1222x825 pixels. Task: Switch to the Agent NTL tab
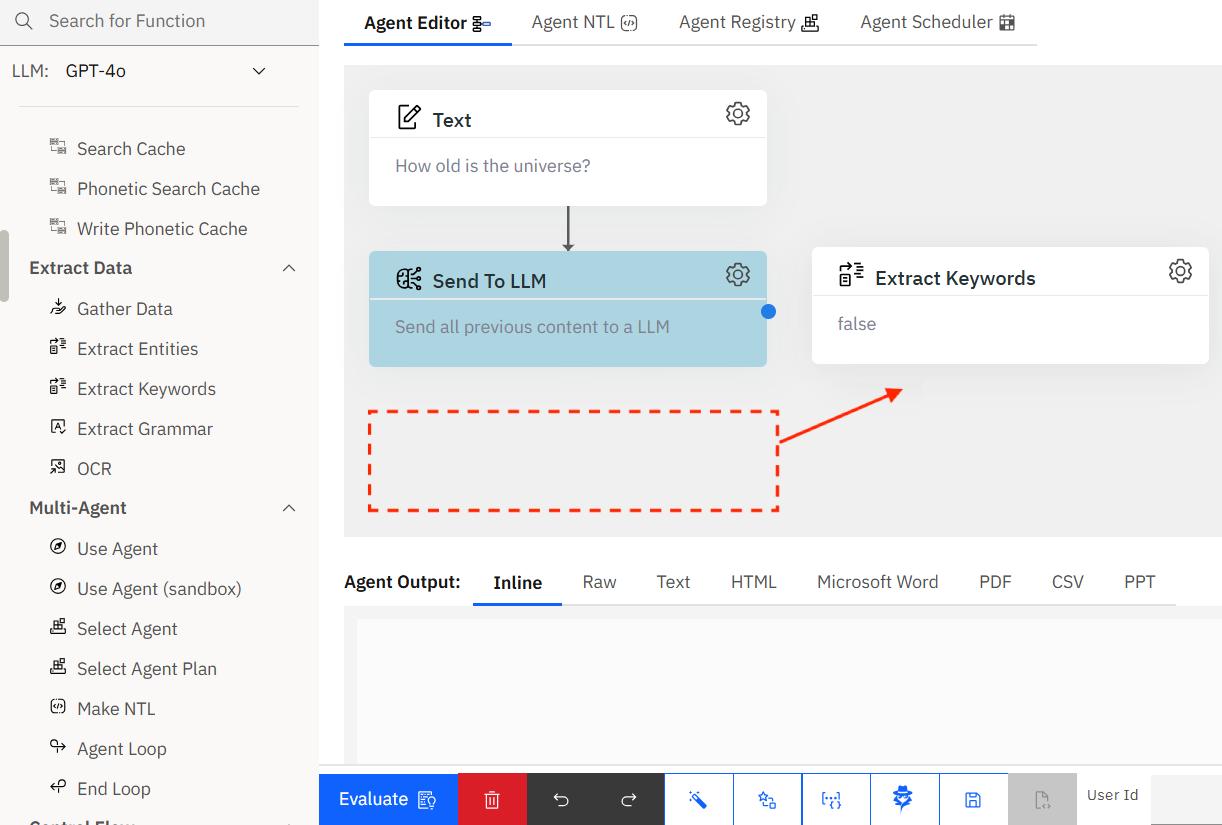585,22
